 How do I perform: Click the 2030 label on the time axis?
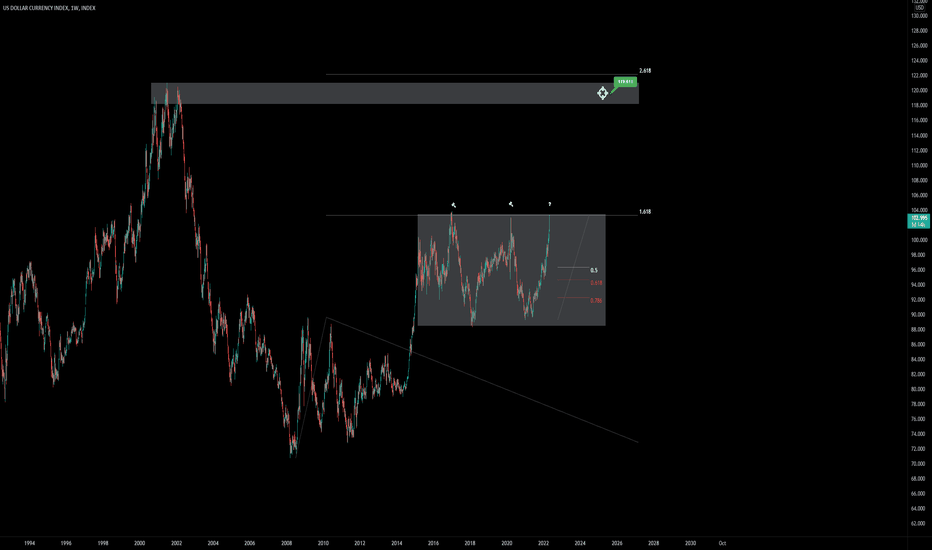[690, 543]
